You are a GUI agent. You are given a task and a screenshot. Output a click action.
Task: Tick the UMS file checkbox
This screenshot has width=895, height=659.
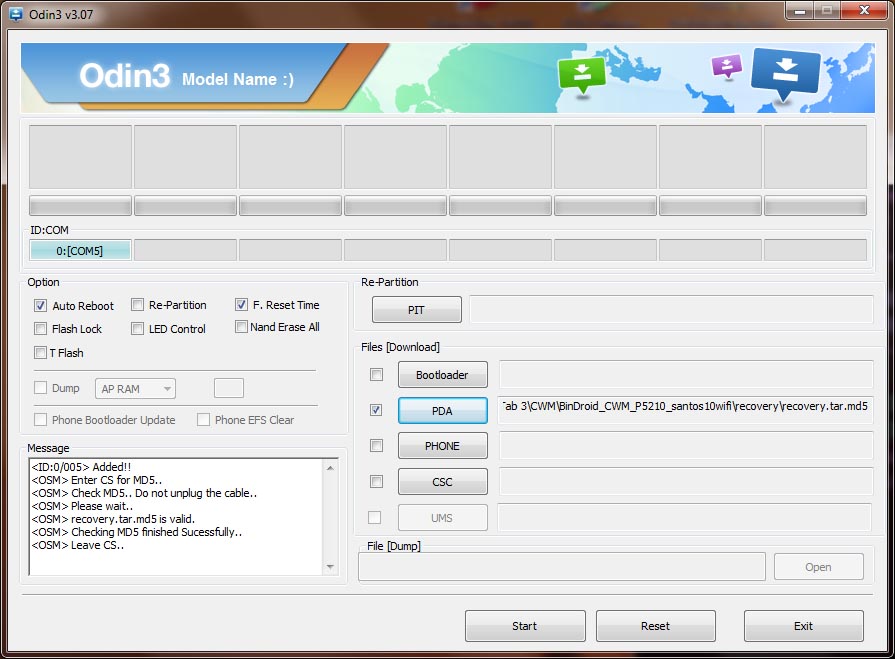374,518
